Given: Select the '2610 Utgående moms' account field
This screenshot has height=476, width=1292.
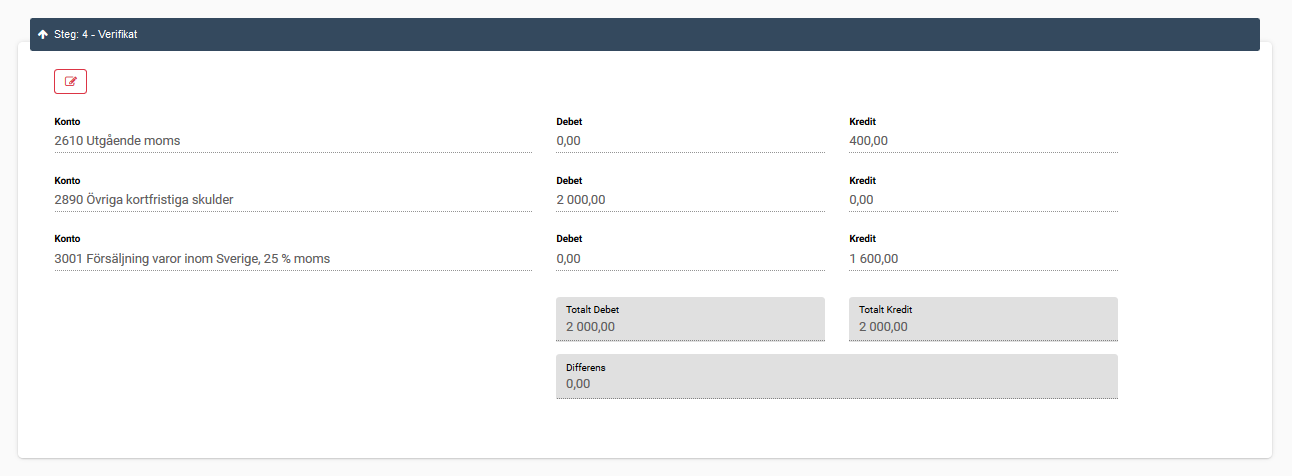Looking at the screenshot, I should [x=292, y=141].
